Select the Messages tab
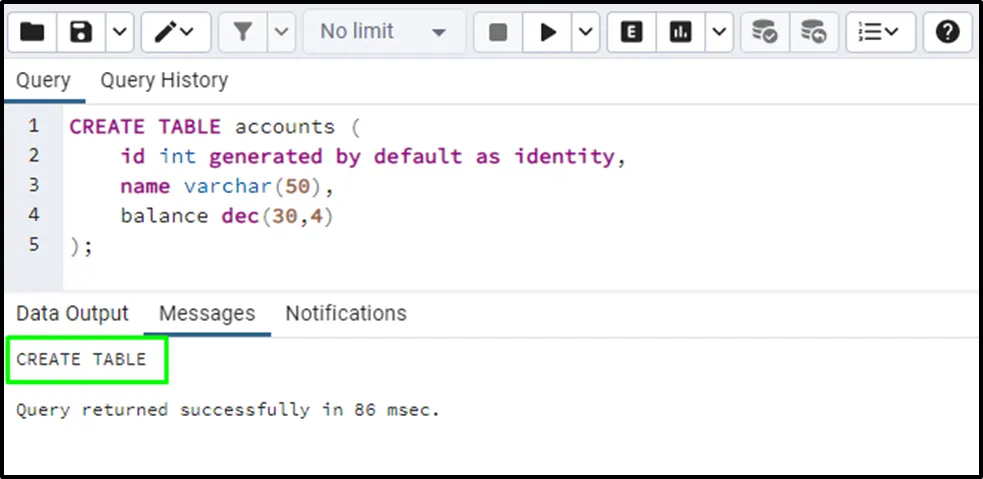 (207, 313)
